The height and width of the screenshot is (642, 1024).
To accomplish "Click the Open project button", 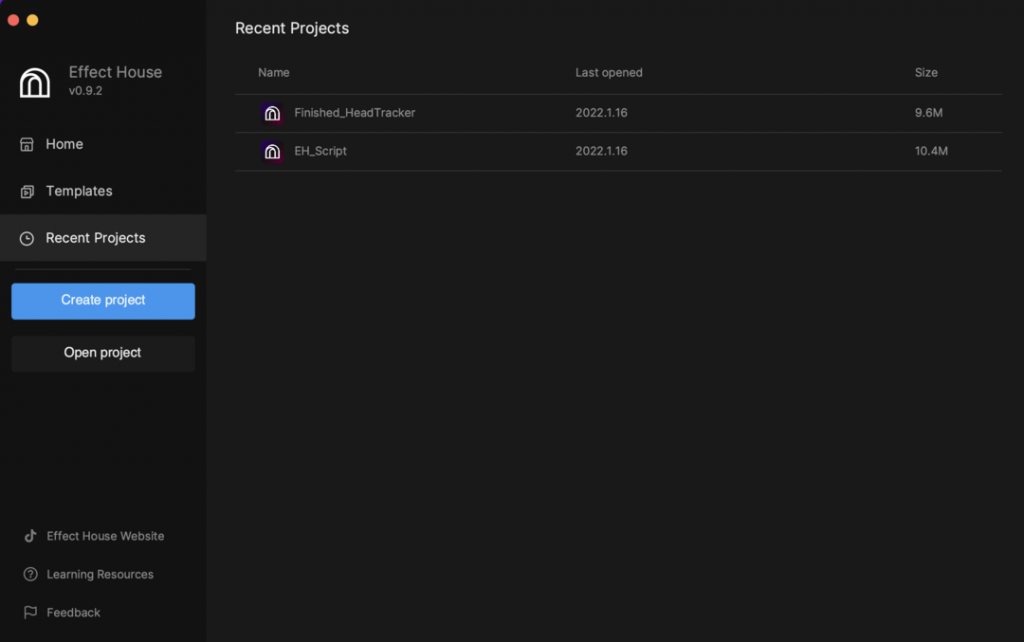I will coord(103,353).
